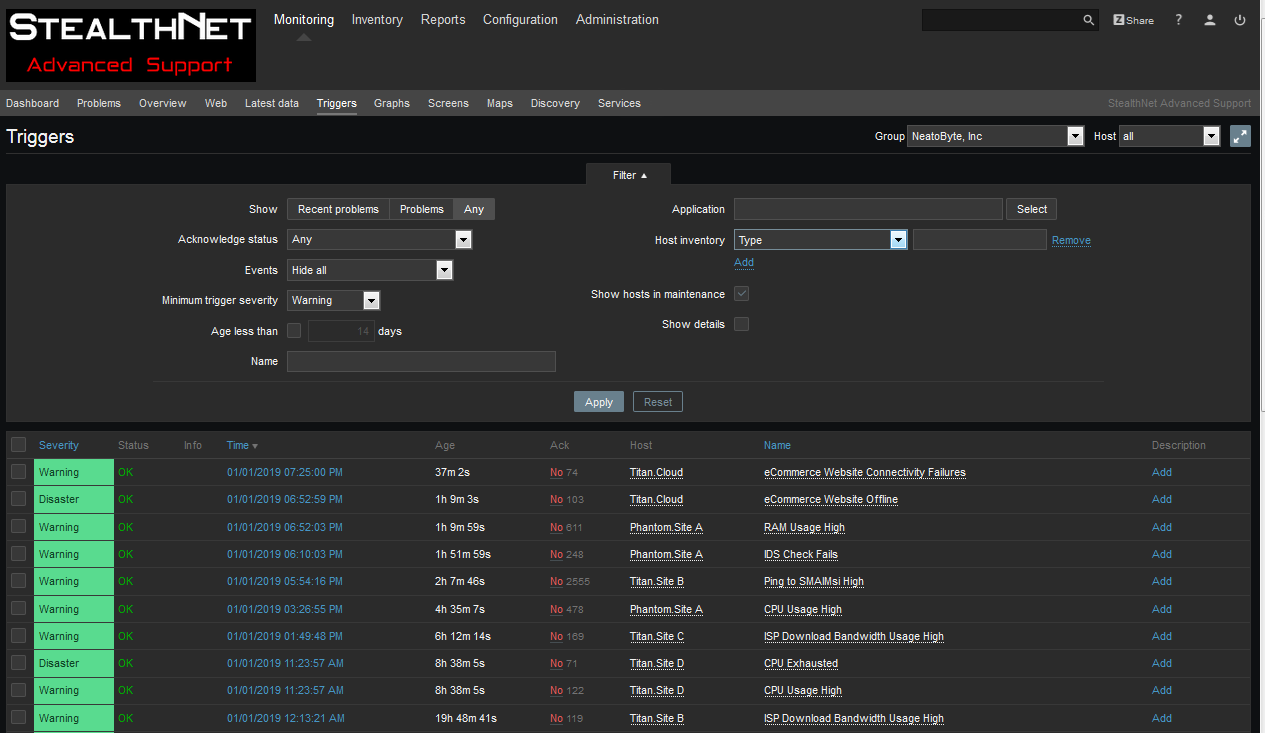Open the eCommerce Website Connectivity Failures trigger
Screen dimensions: 1265x733
[865, 472]
